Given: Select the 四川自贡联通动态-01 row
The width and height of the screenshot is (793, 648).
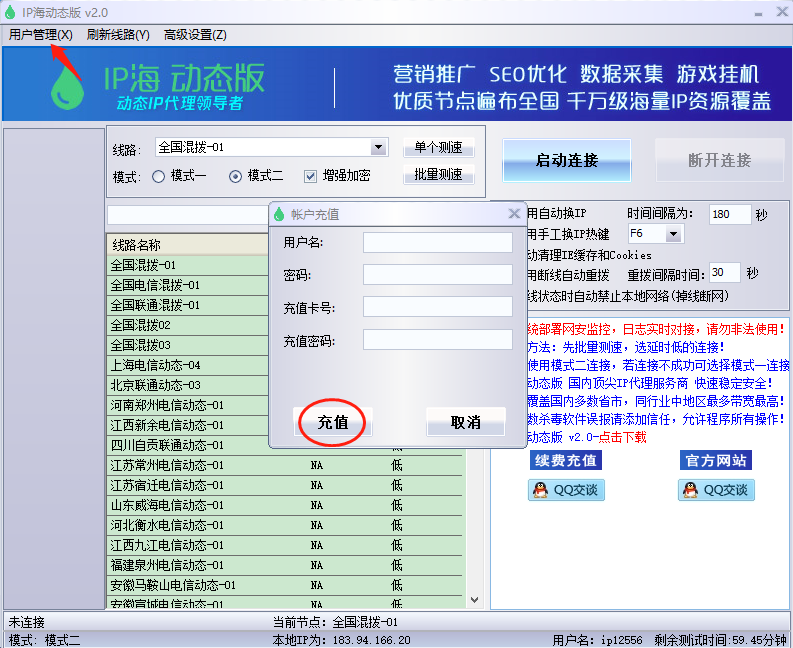Looking at the screenshot, I should pos(188,445).
